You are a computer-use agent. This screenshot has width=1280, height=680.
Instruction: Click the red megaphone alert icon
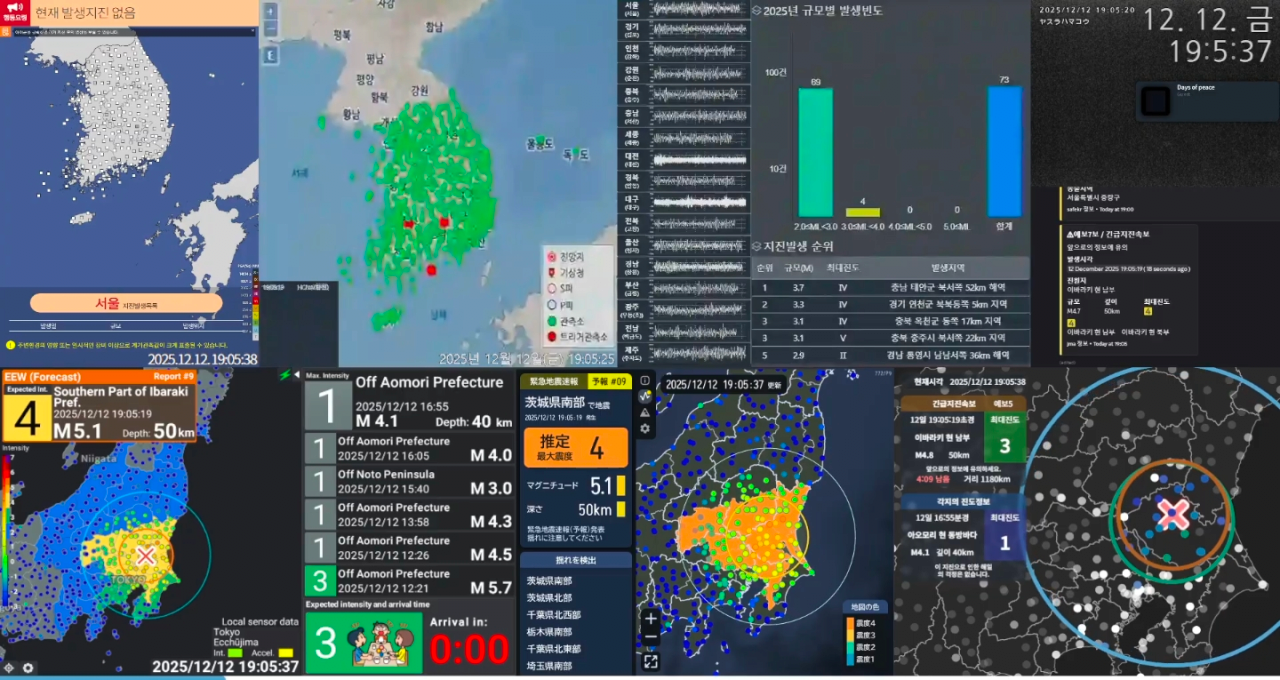point(14,10)
